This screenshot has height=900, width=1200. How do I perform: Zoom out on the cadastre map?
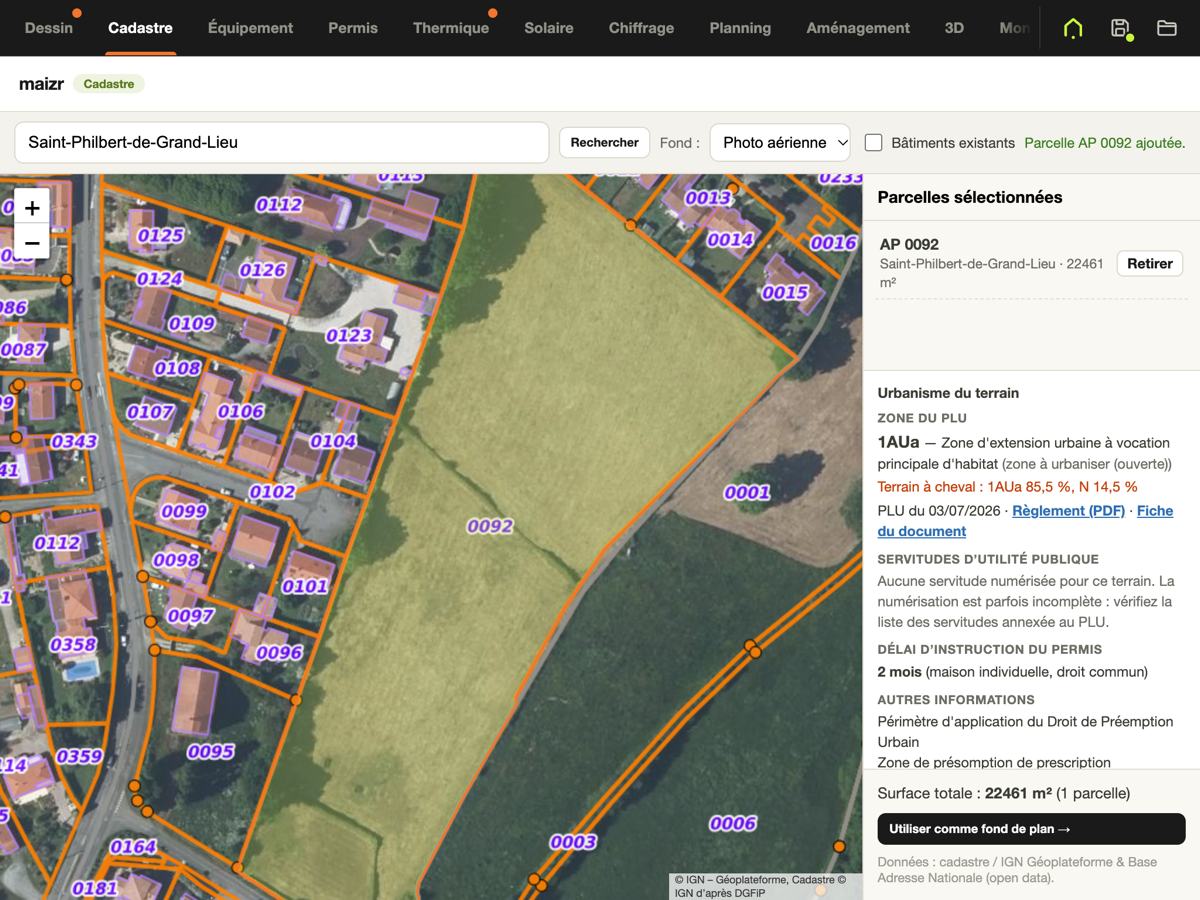pos(32,242)
